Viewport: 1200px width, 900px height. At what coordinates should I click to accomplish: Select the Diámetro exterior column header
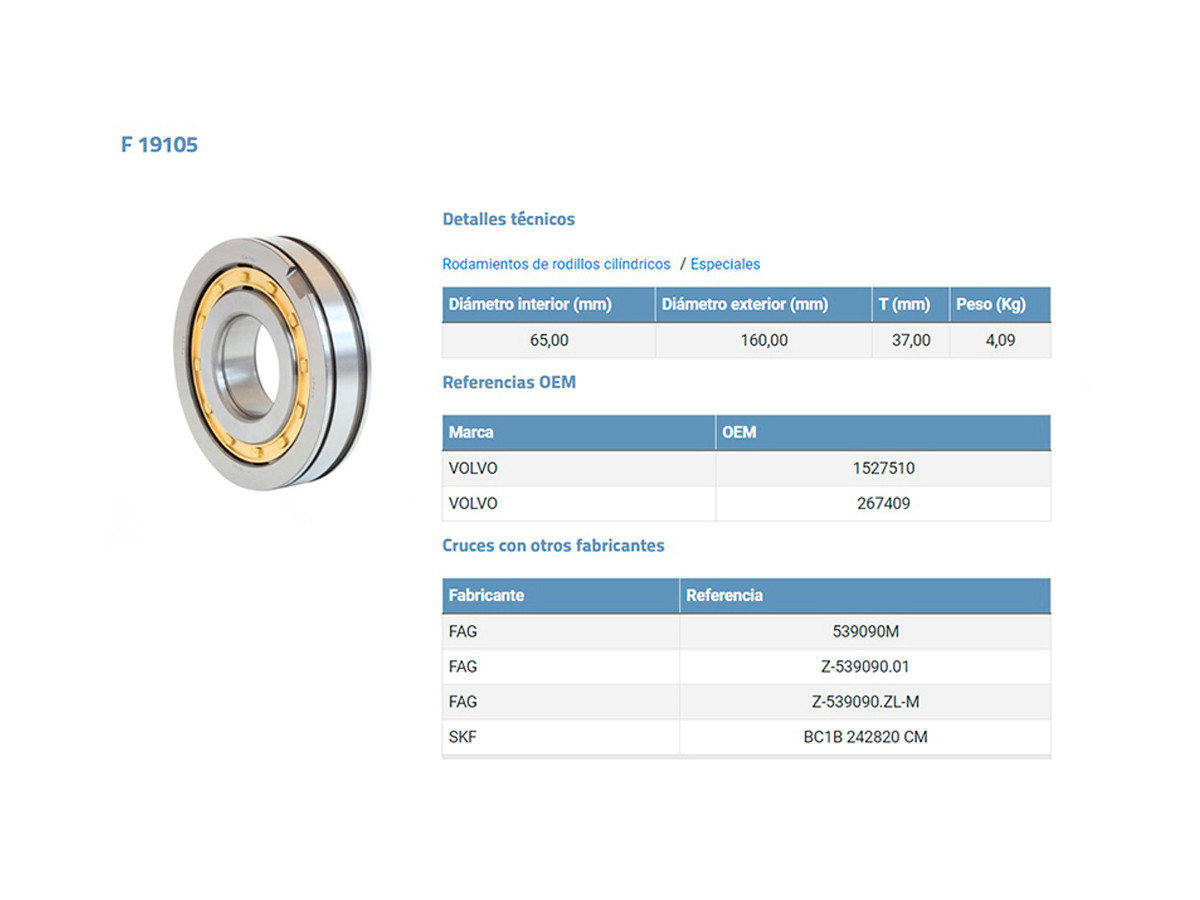pyautogui.click(x=745, y=304)
